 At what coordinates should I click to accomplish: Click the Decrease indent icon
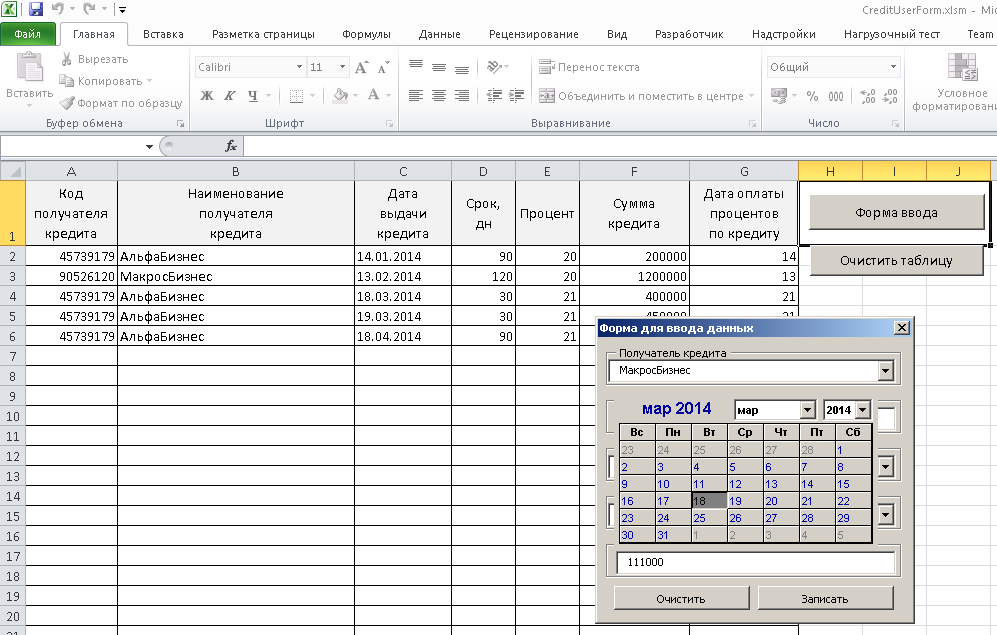tap(494, 95)
